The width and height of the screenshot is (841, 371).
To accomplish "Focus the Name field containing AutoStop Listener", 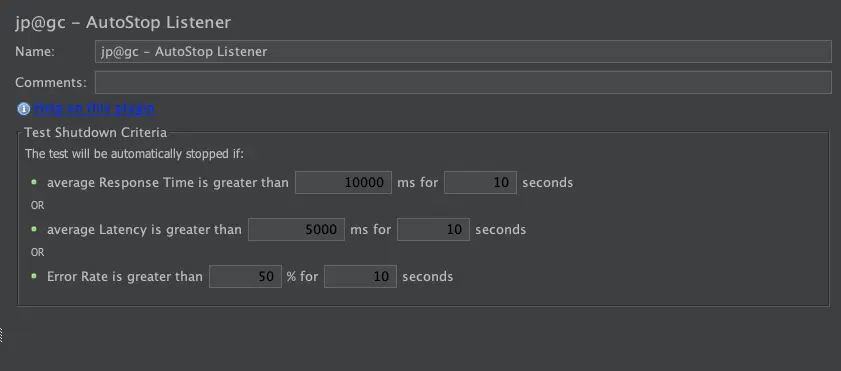I will (x=463, y=51).
